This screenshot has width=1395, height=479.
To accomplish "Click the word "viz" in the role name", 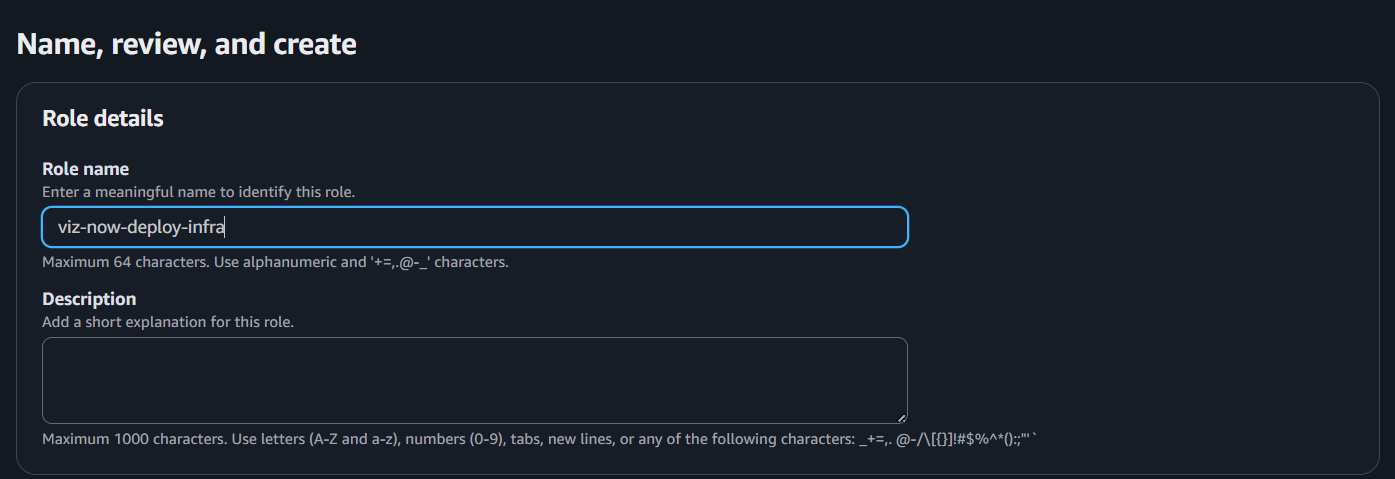I will [x=70, y=228].
